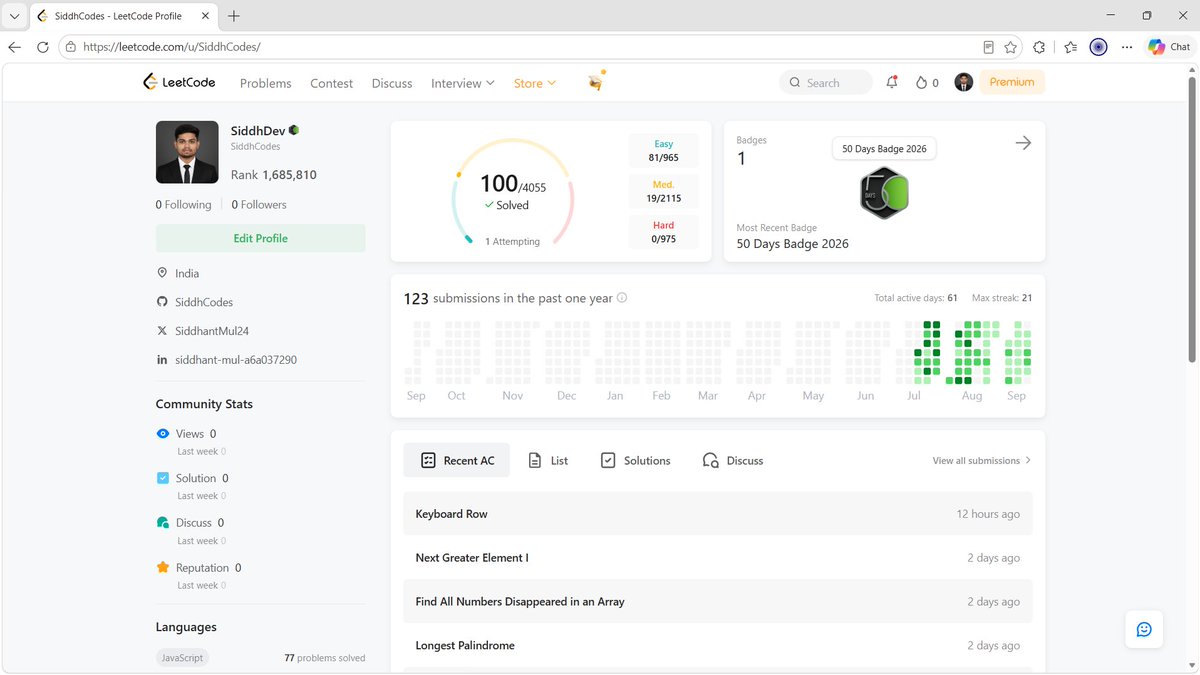Click the Solution checkmark icon

tap(163, 478)
